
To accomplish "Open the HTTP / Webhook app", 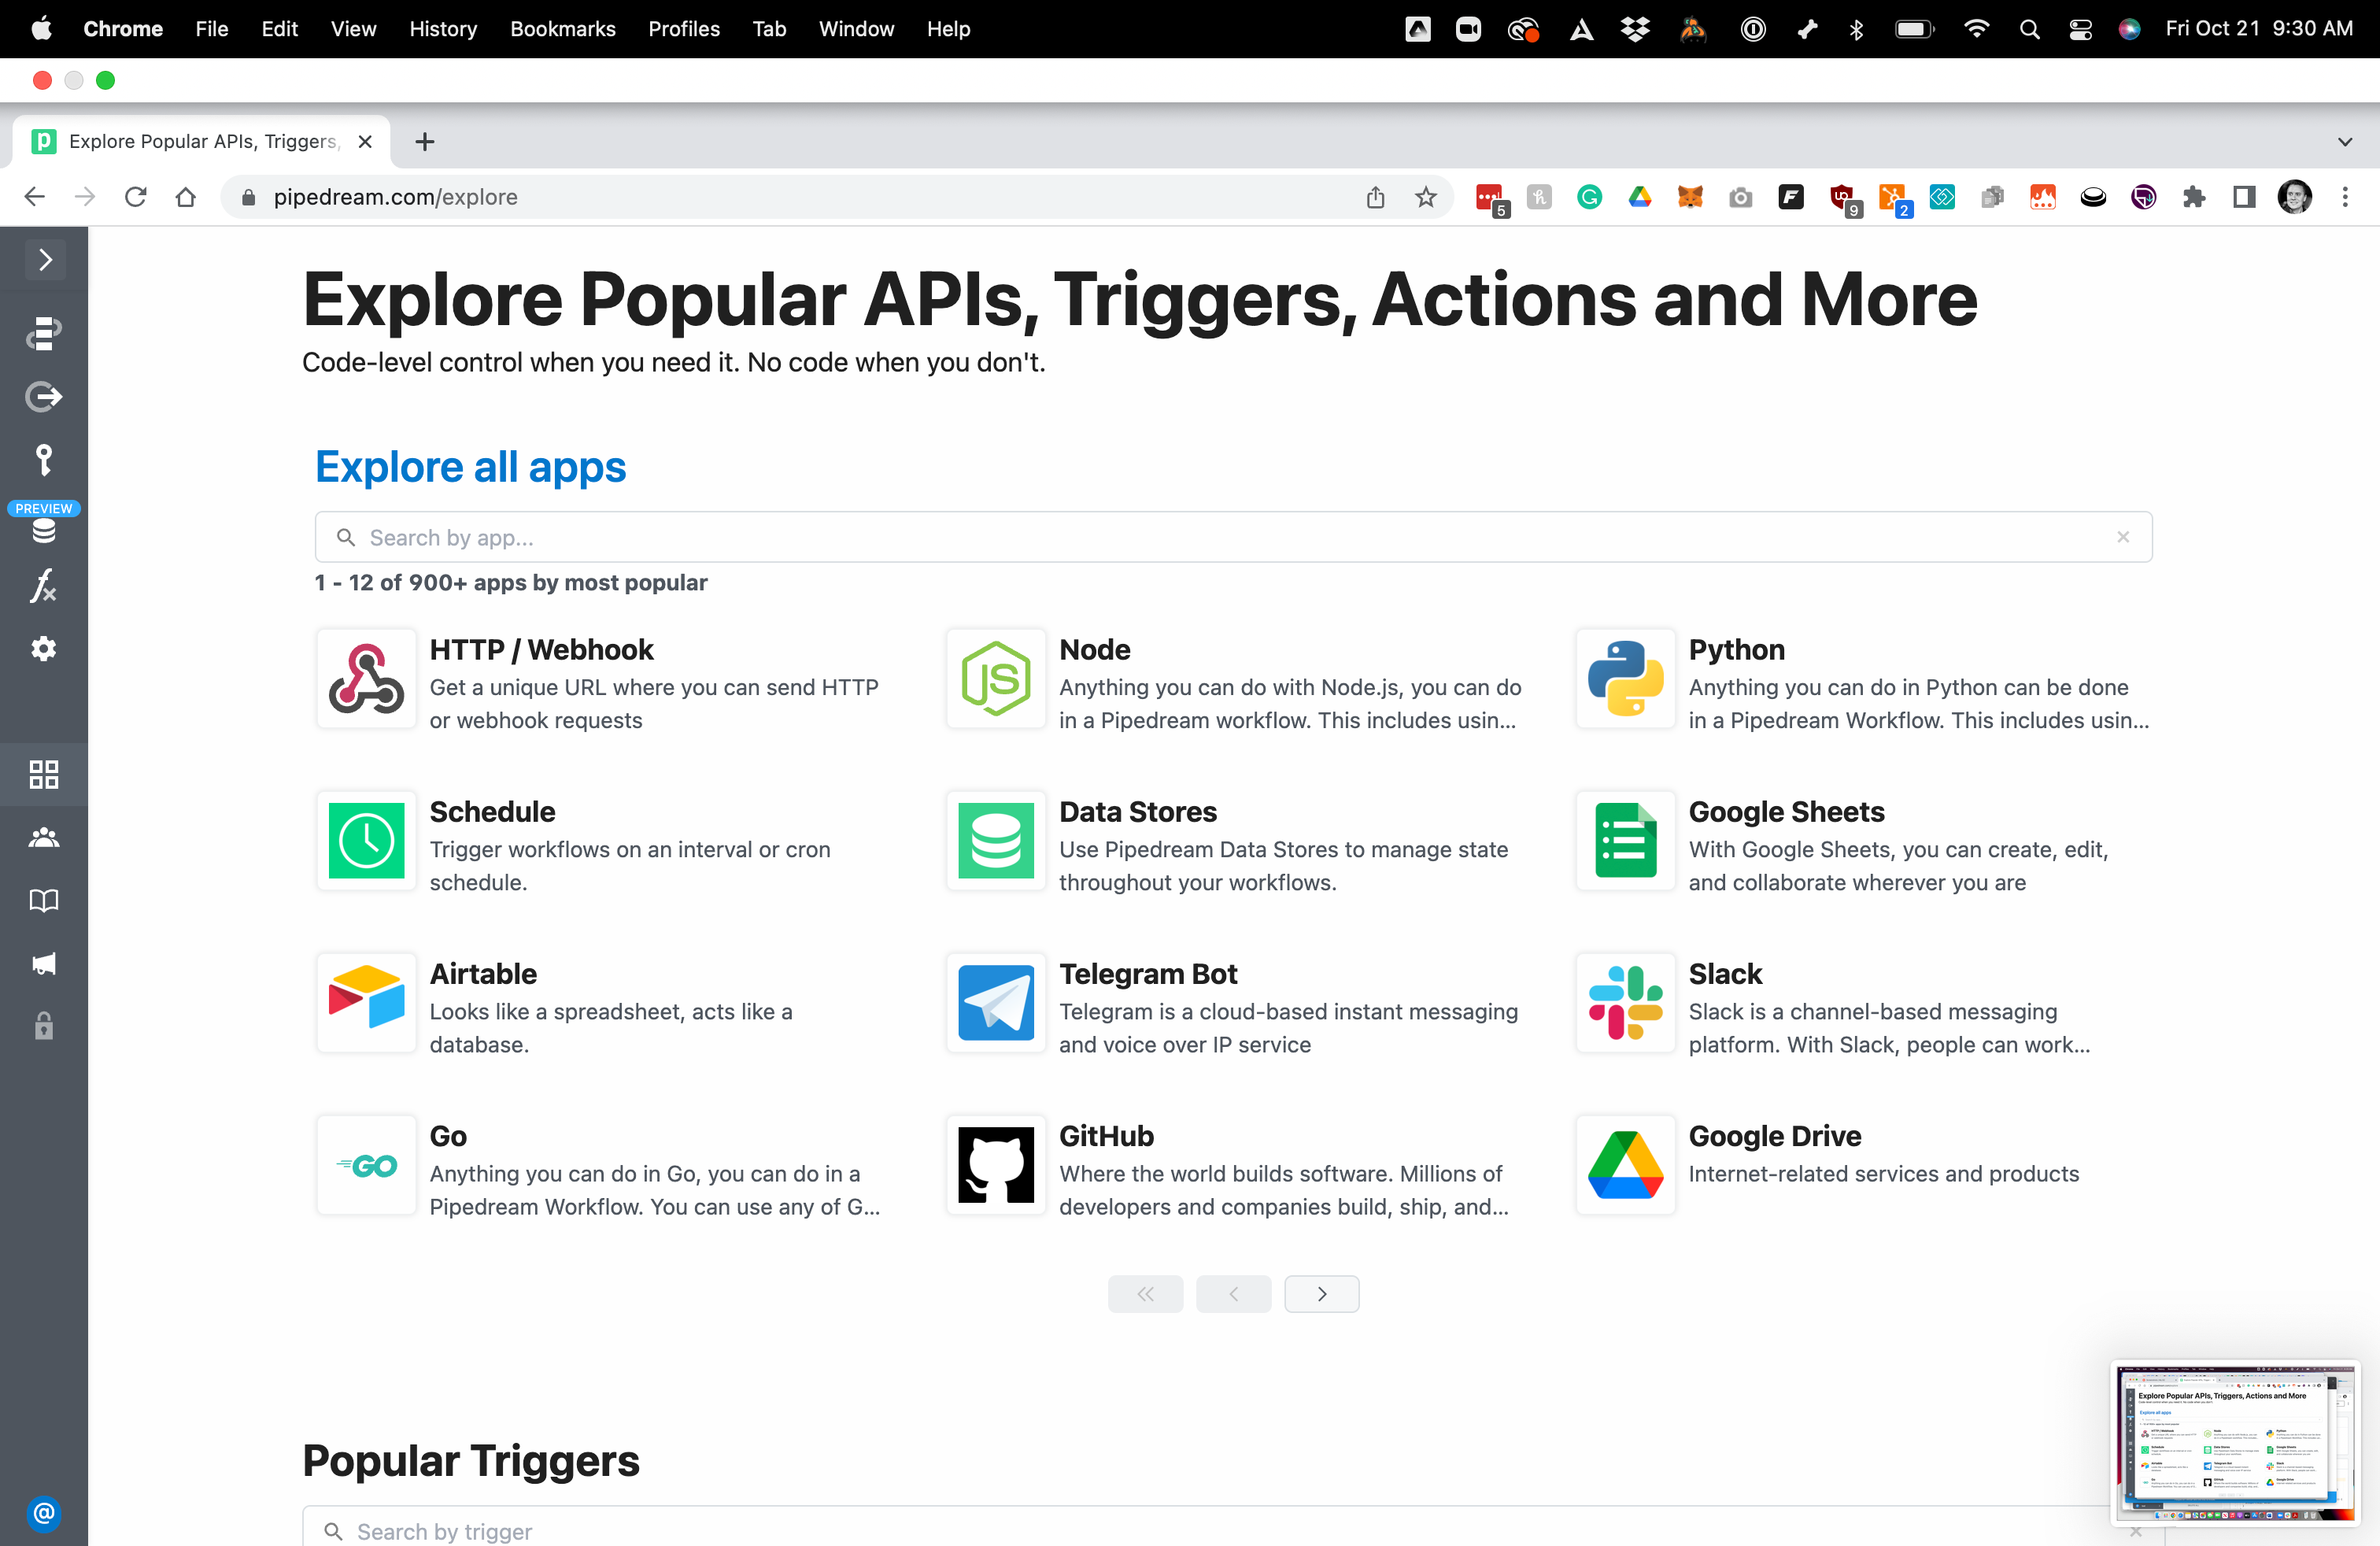I will [x=541, y=650].
